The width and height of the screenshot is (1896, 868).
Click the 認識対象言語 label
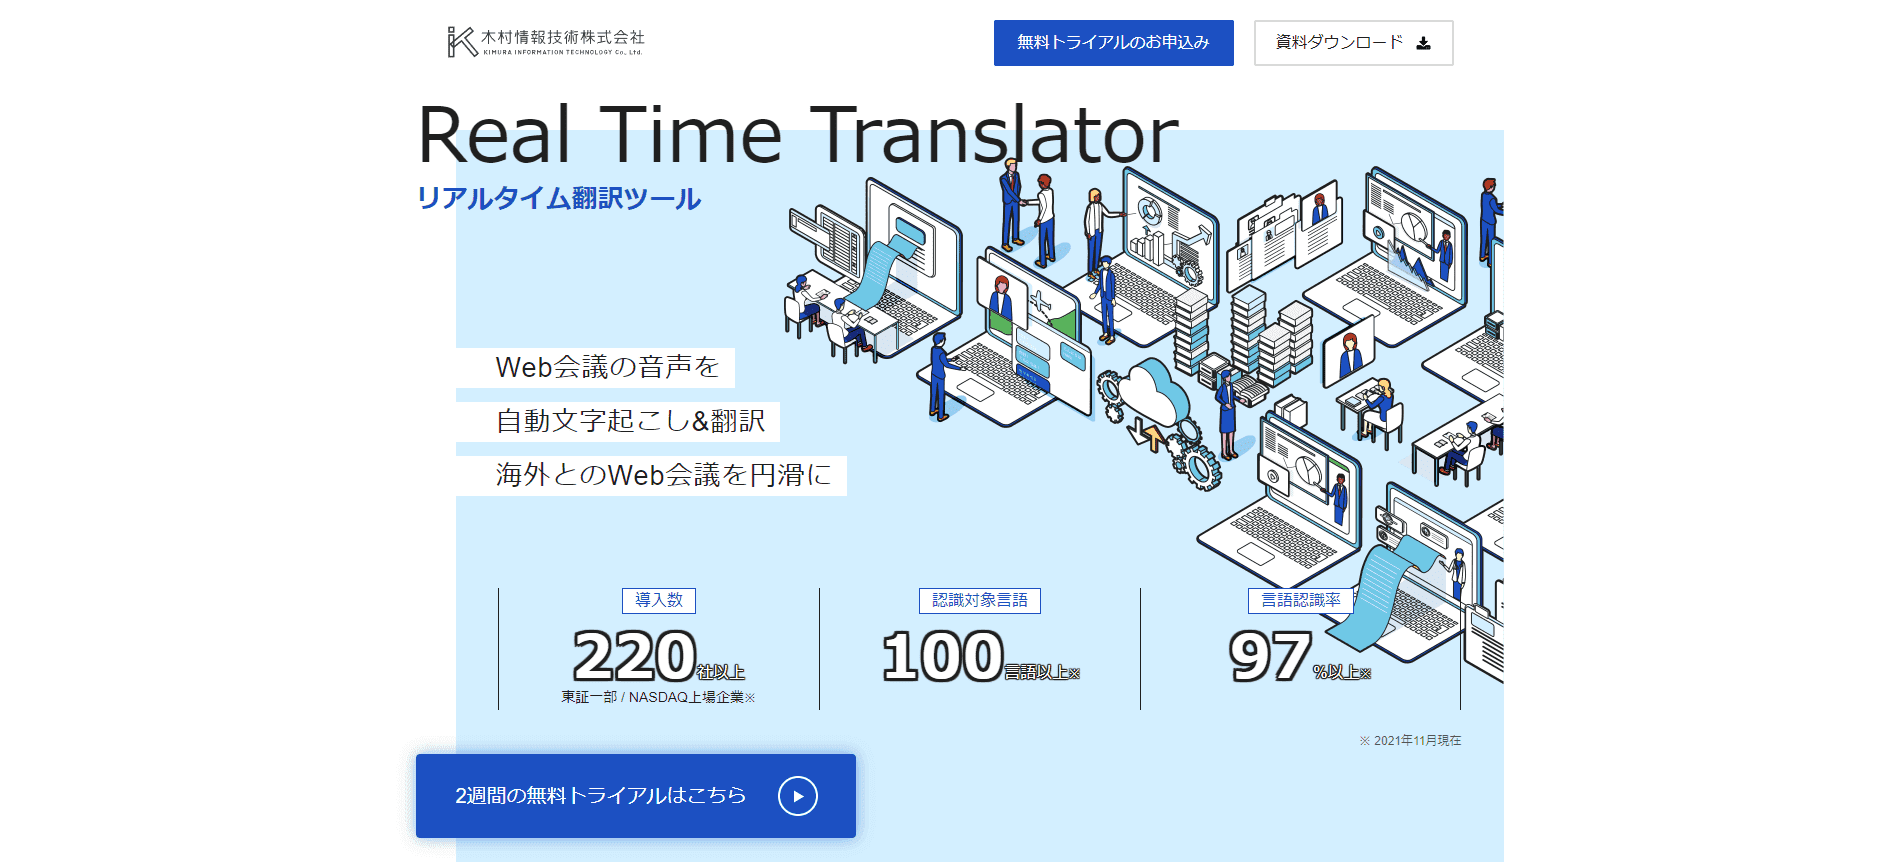pos(980,600)
